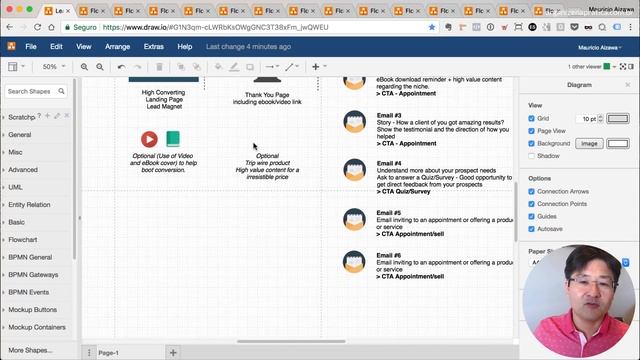640x360 pixels.
Task: Toggle the format panel icon
Action: point(631,67)
